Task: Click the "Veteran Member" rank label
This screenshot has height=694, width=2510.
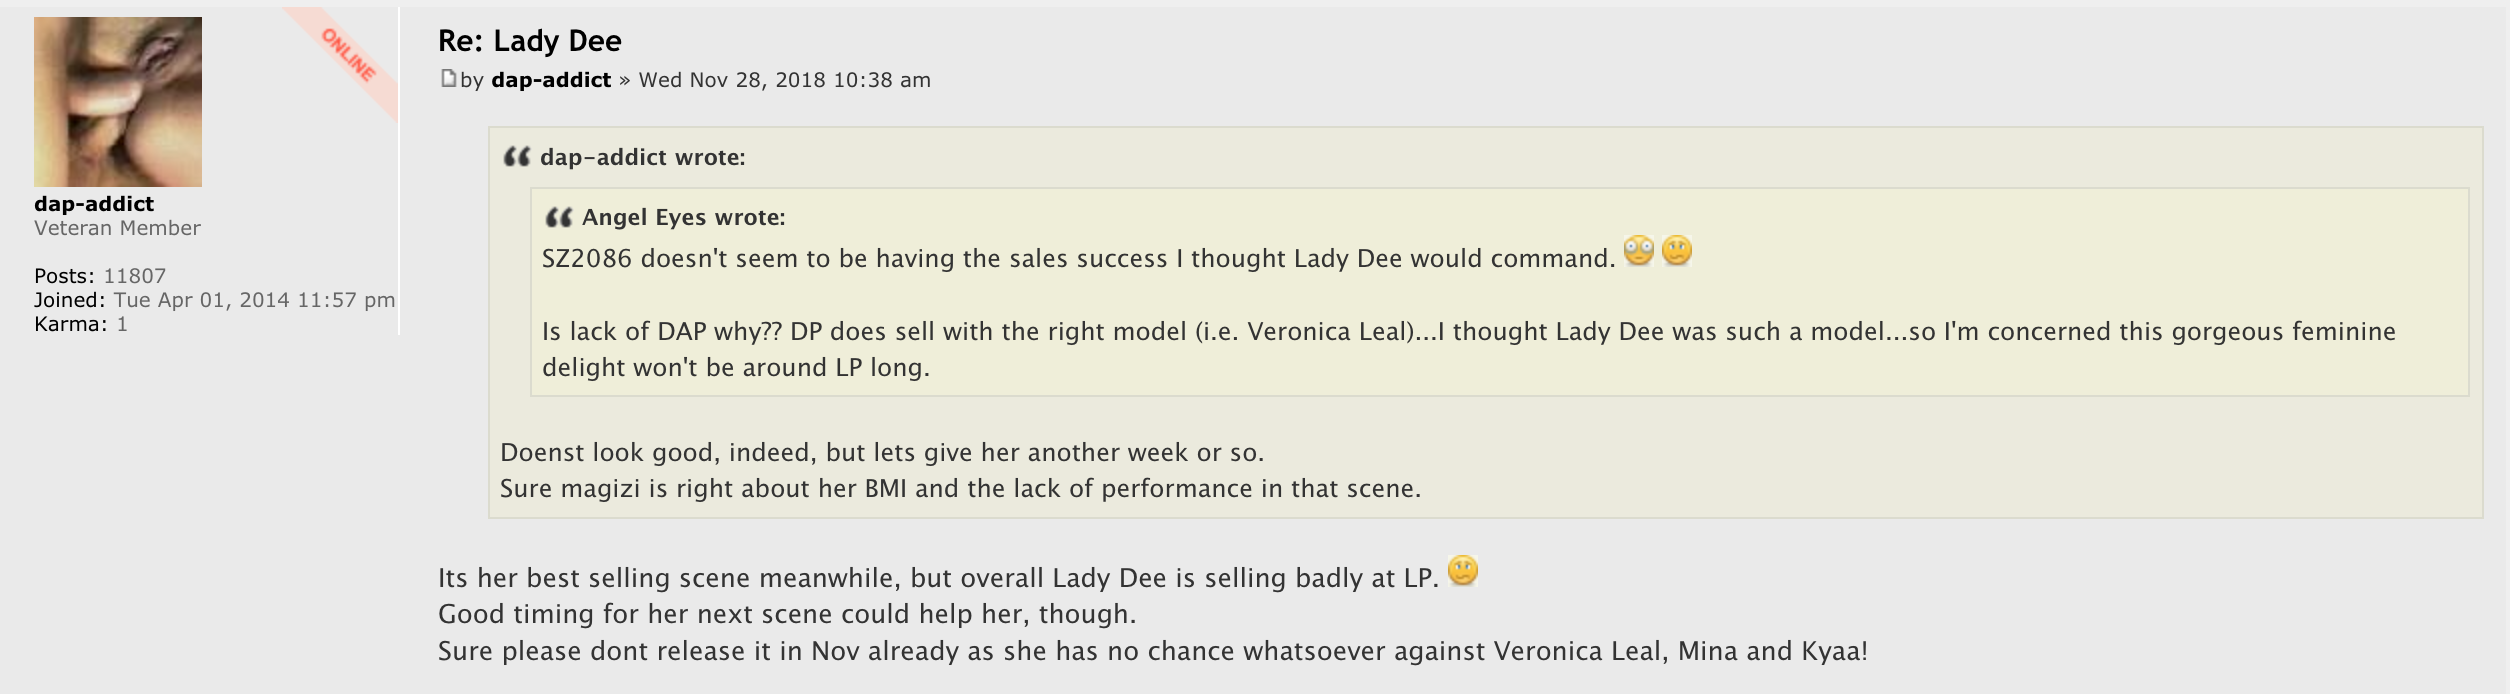Action: [x=117, y=228]
